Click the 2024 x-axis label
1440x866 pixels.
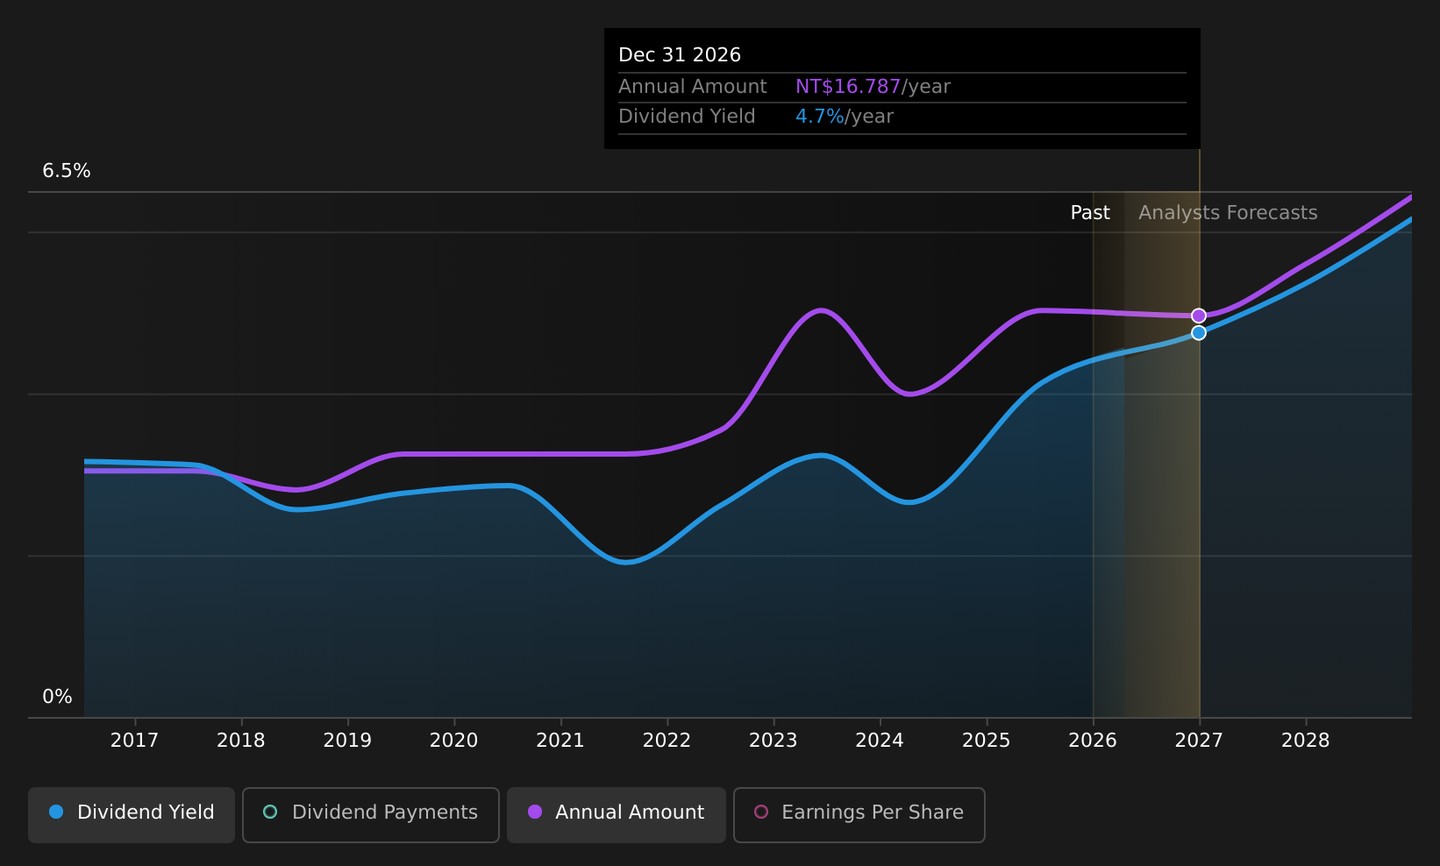(880, 741)
